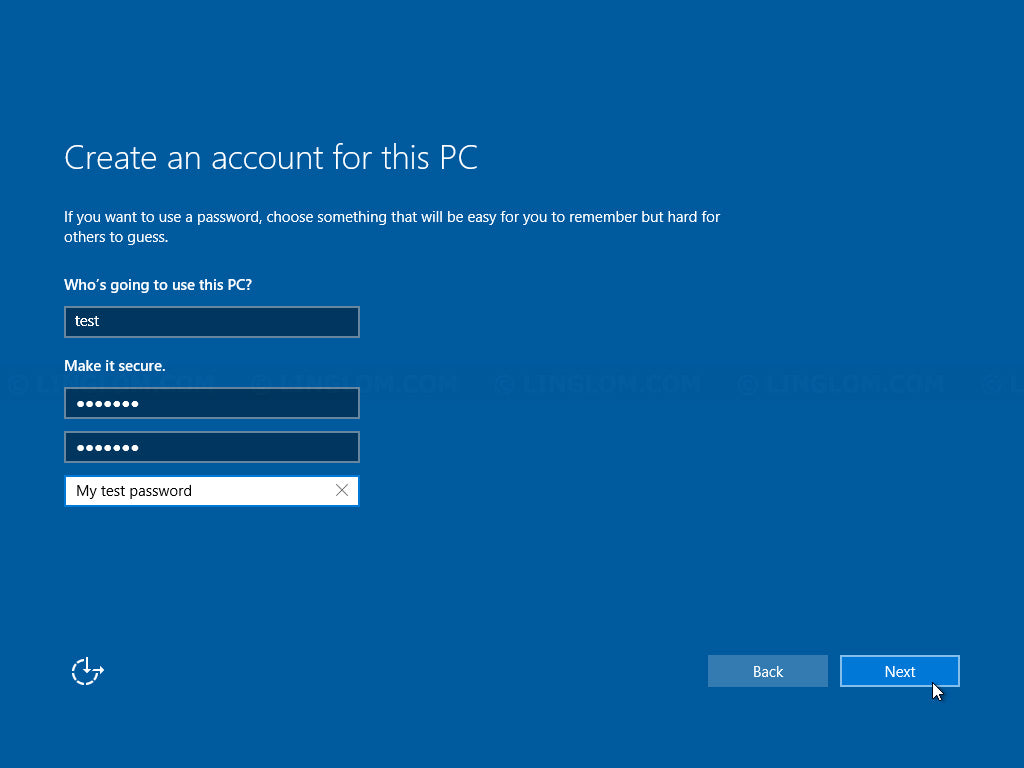Edit the username field containing test

[x=212, y=322]
